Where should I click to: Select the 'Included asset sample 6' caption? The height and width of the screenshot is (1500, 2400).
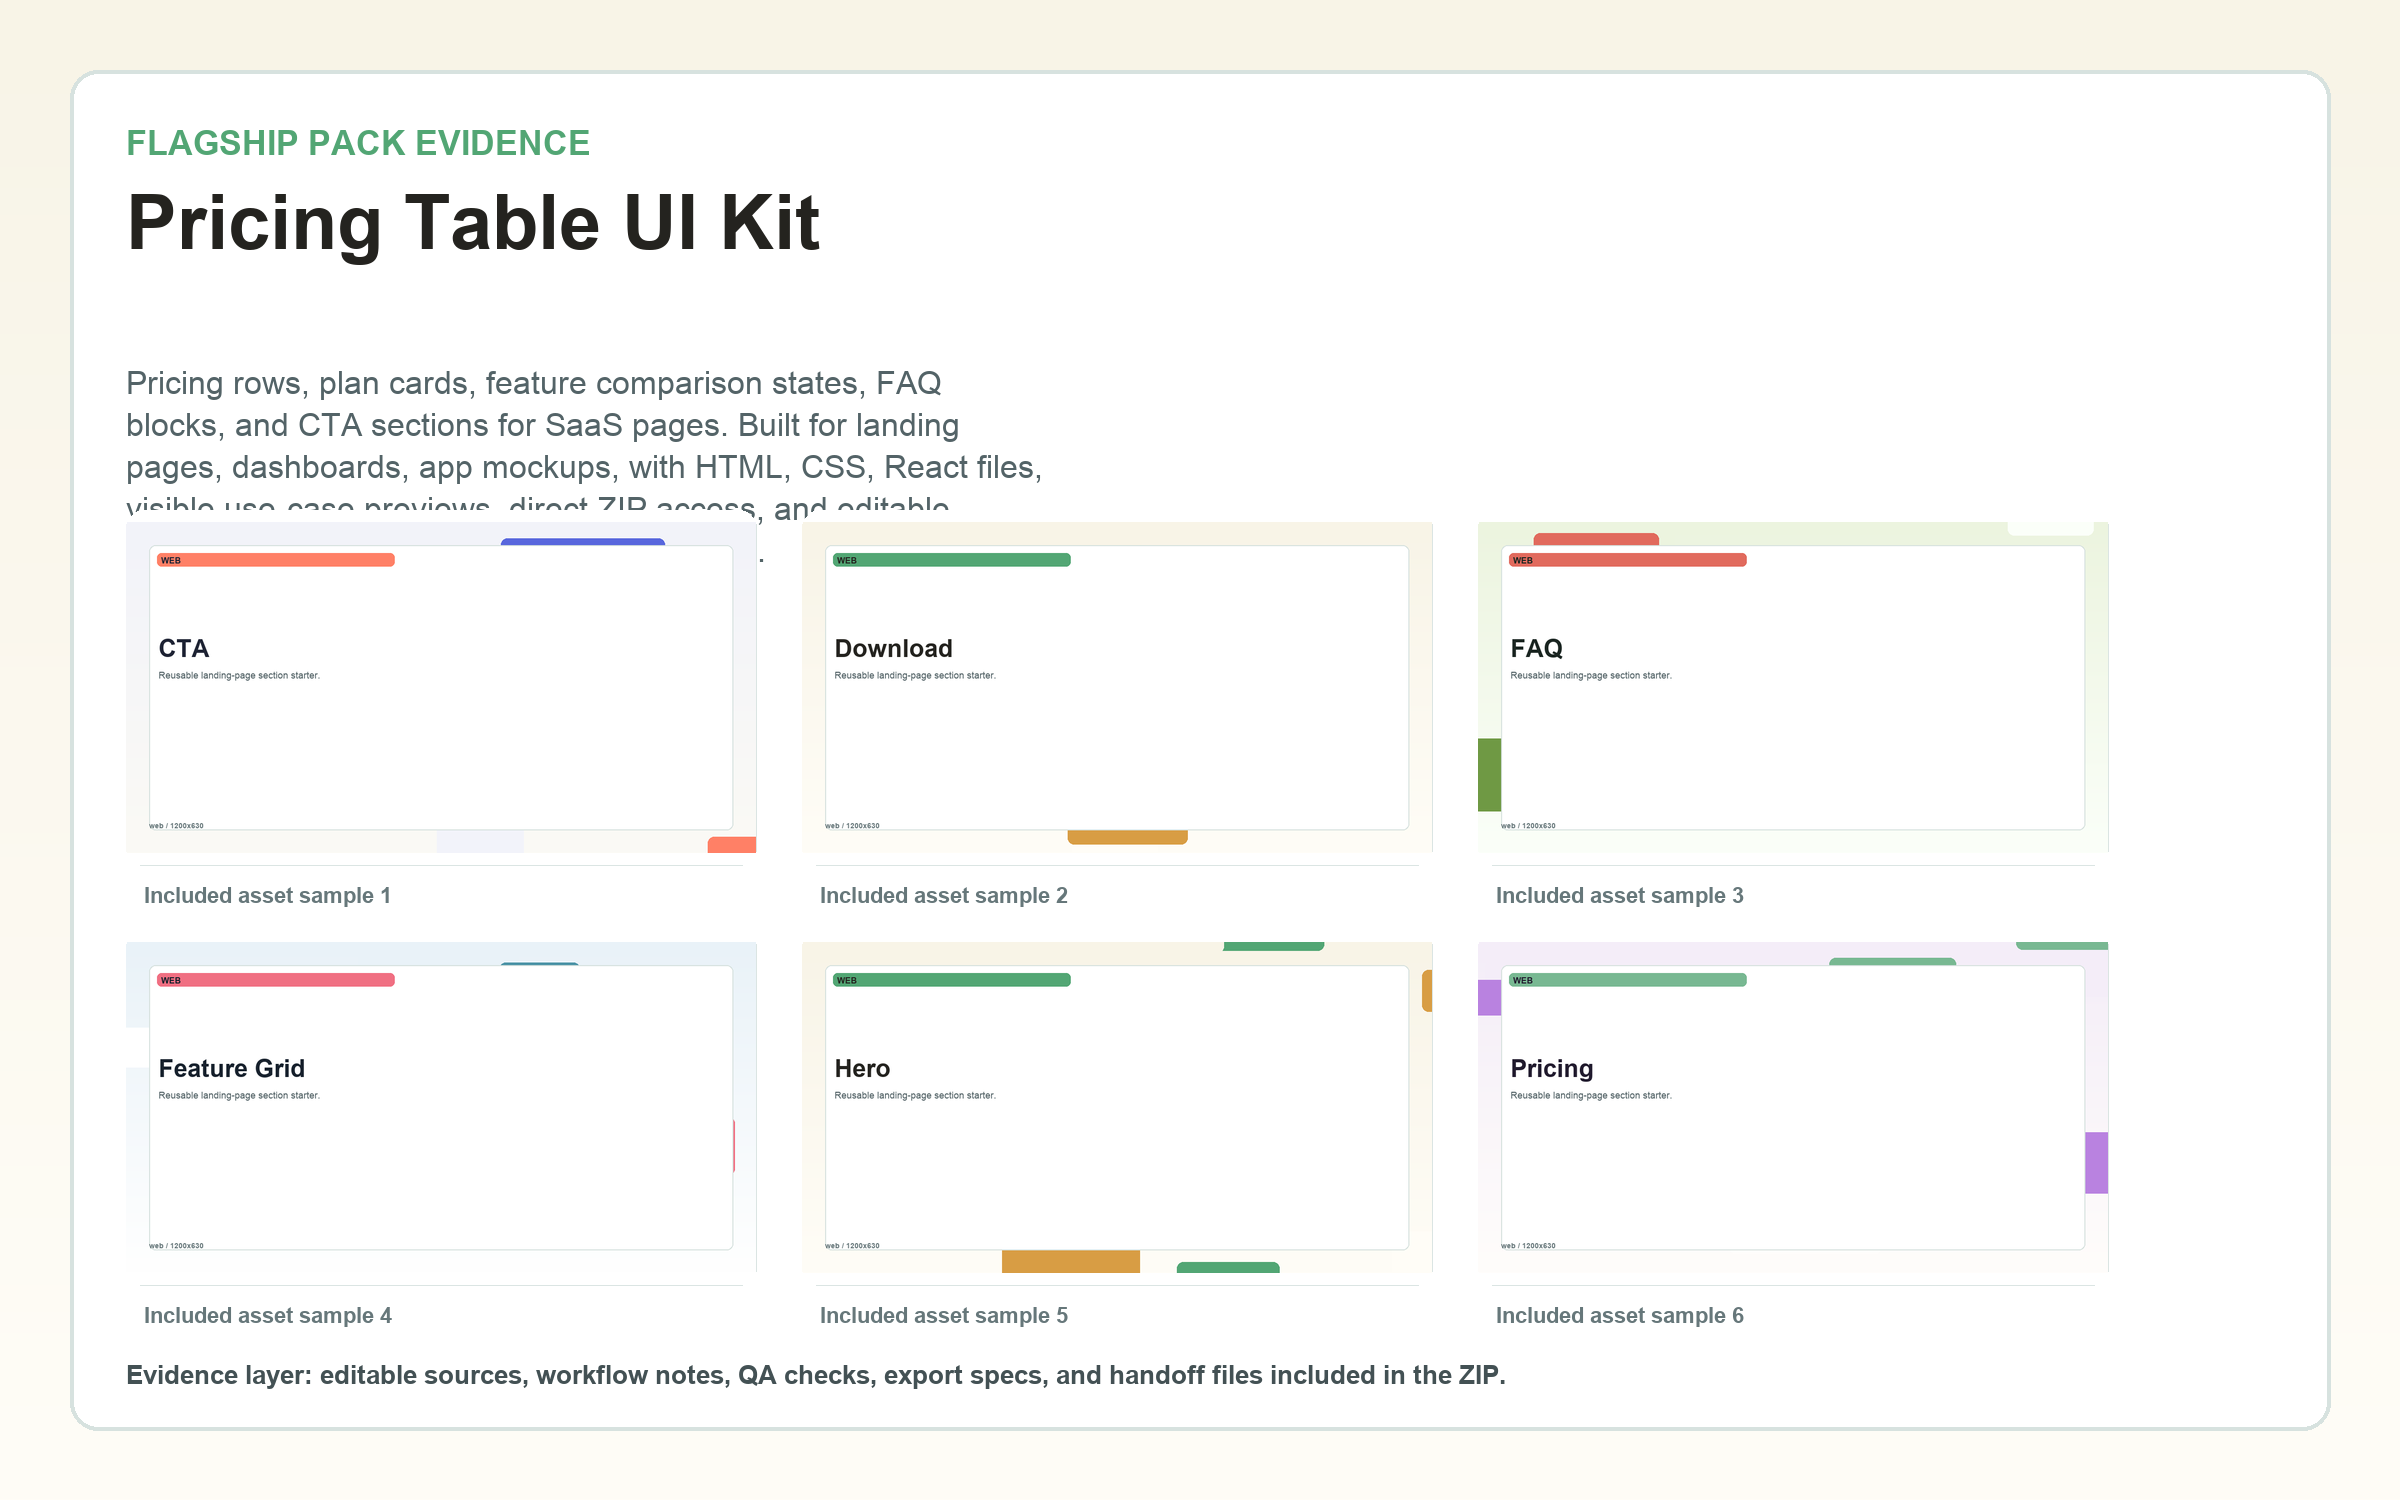[x=1620, y=1316]
